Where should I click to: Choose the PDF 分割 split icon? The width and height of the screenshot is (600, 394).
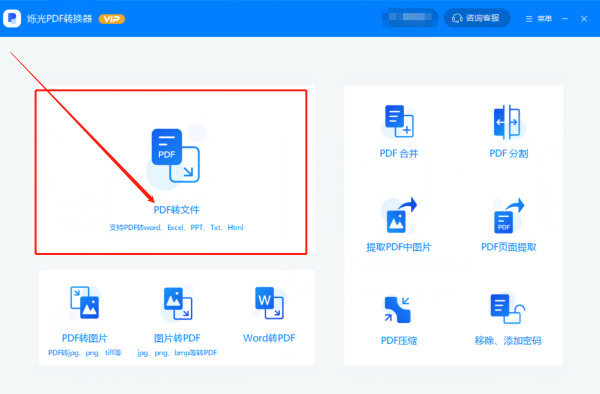507,122
